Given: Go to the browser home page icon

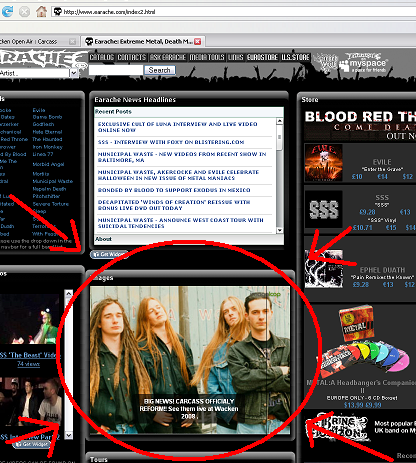Looking at the screenshot, I should pyautogui.click(x=41, y=12).
